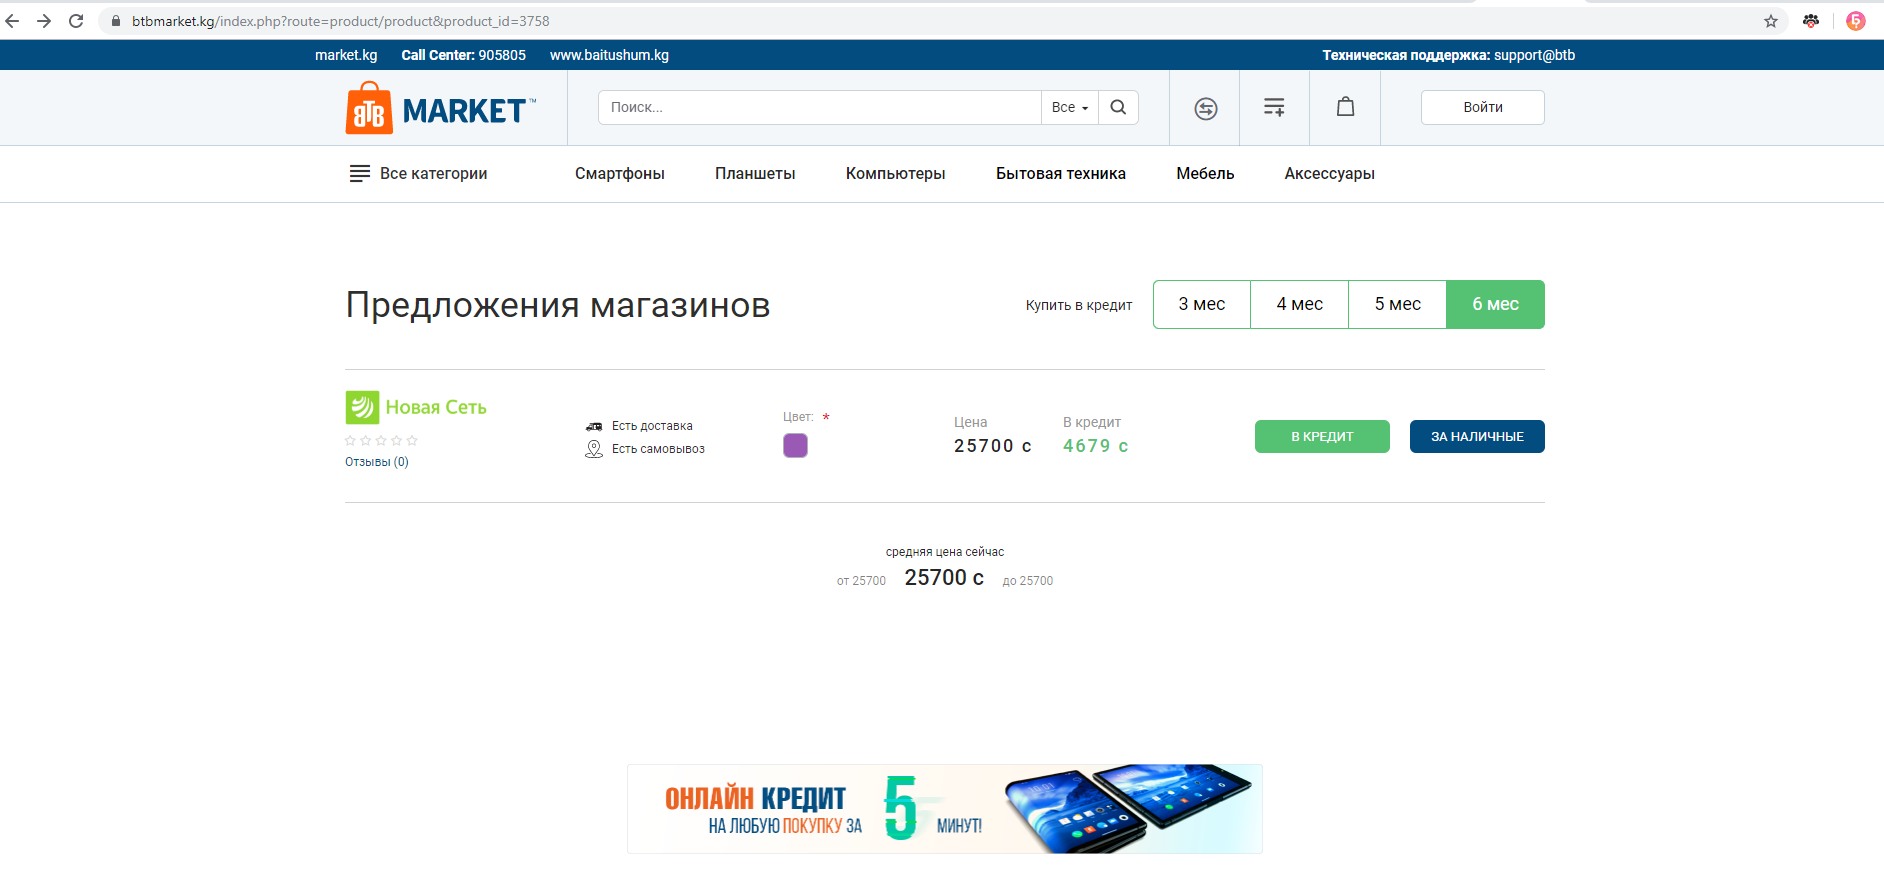Click into the Поиск search field

(x=818, y=107)
